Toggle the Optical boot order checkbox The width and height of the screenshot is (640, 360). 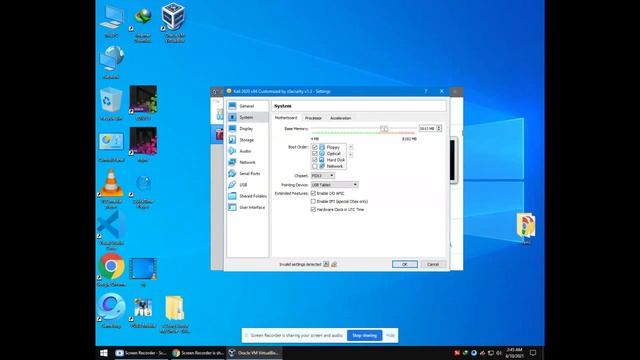click(314, 153)
